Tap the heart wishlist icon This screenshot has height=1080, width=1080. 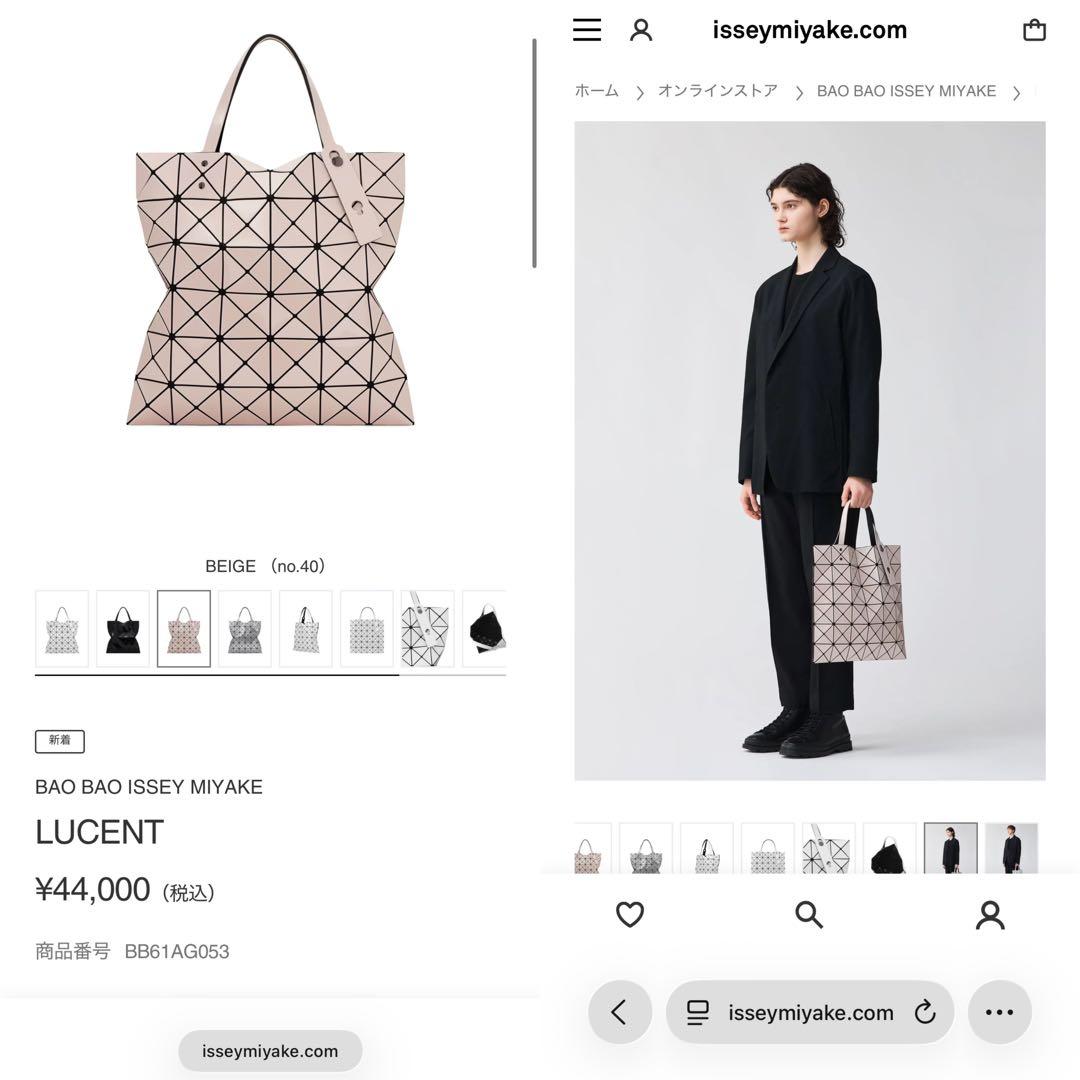click(630, 915)
